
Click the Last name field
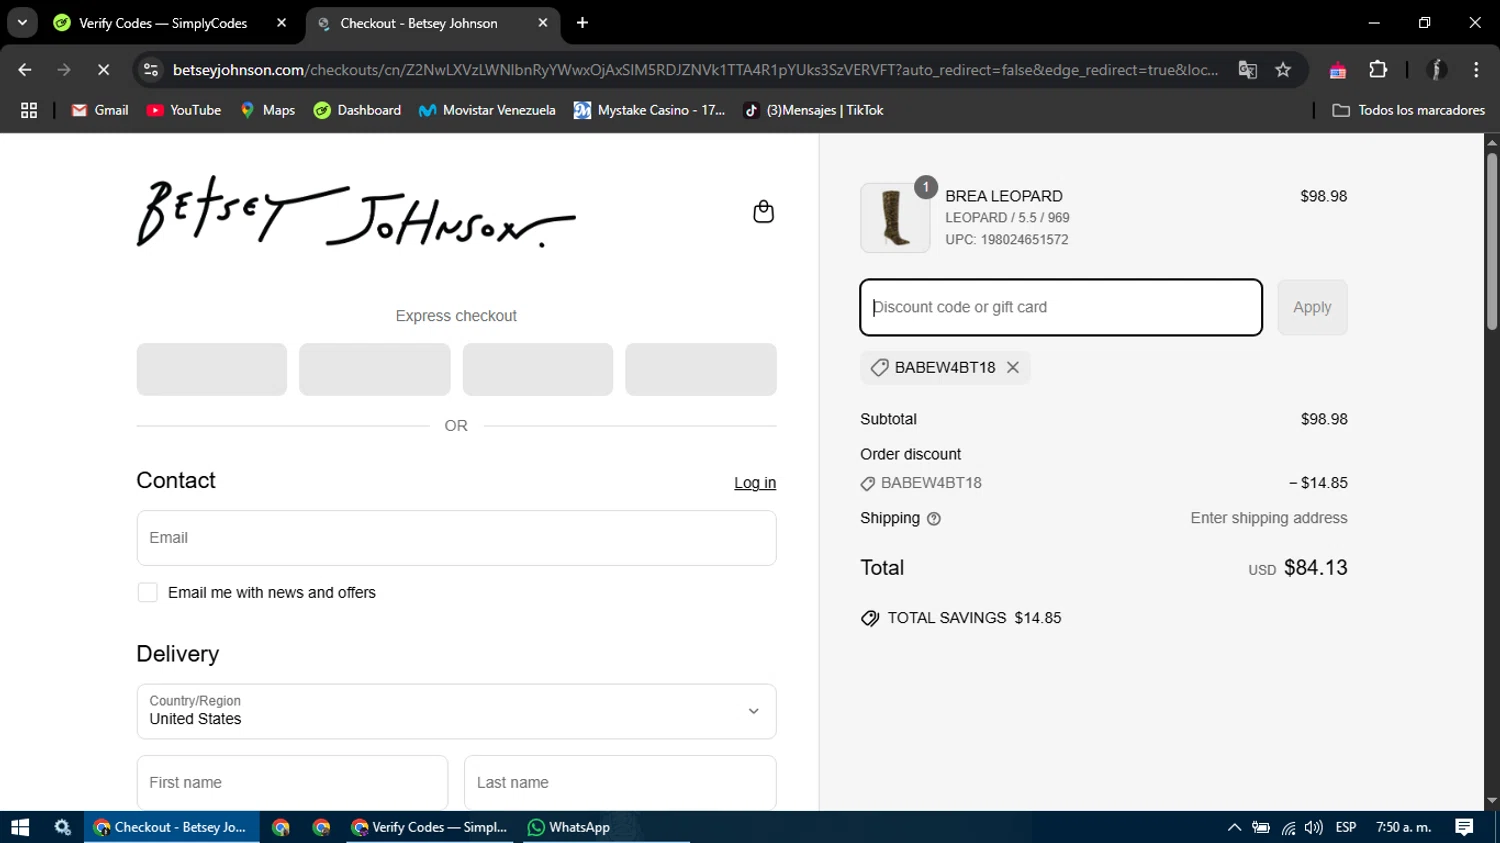pos(620,782)
